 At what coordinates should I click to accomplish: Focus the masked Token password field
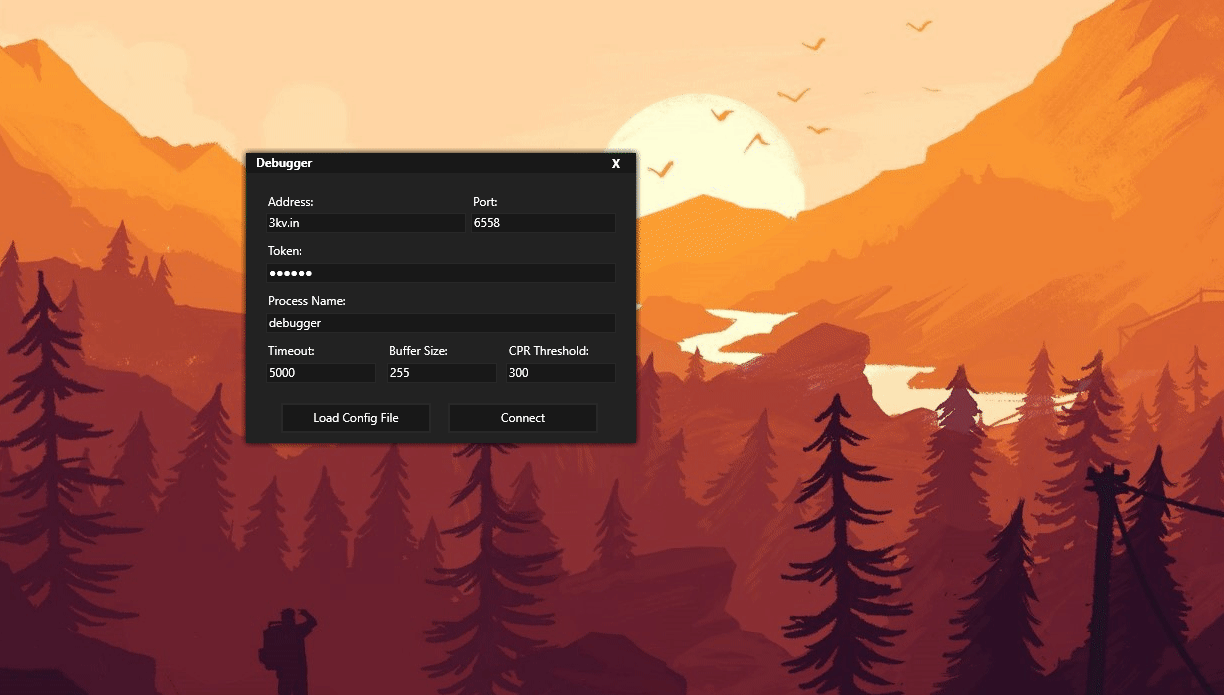tap(441, 273)
